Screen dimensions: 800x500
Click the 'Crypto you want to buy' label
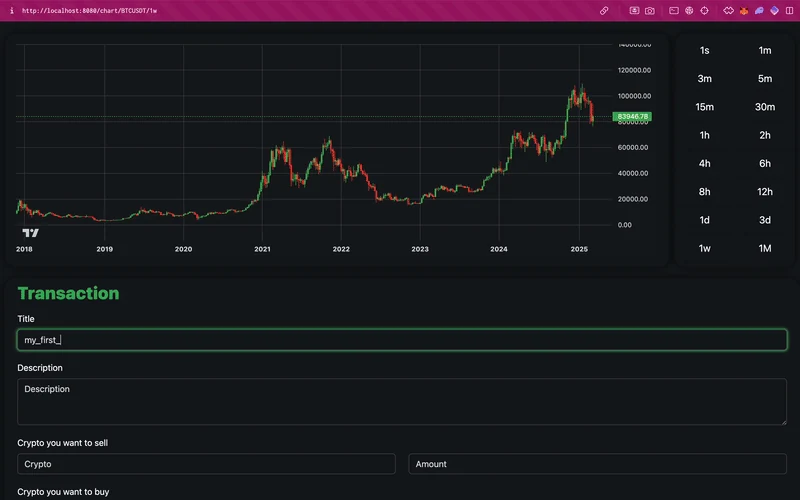click(63, 492)
